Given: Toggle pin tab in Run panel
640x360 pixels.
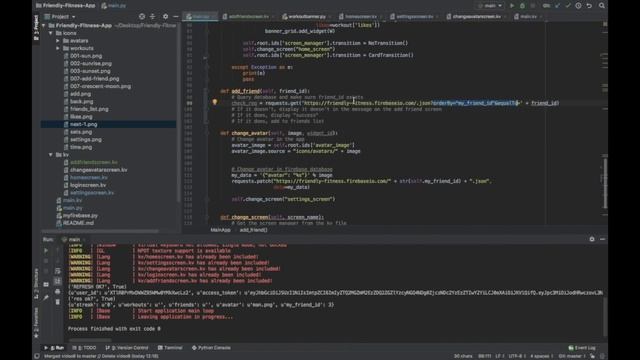Looking at the screenshot, I should click(x=46, y=298).
